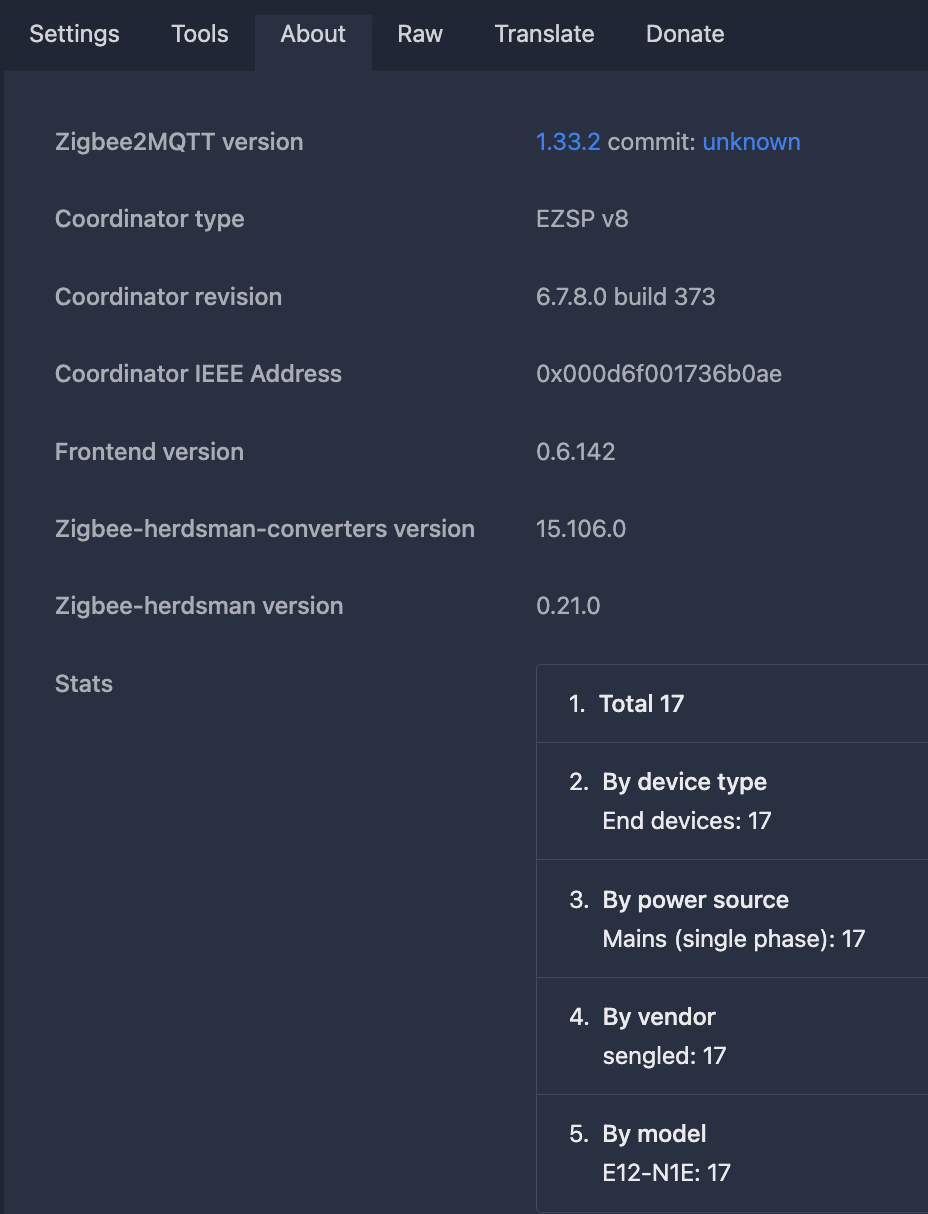Switch to the Tools tab
This screenshot has height=1214, width=928.
coord(200,34)
